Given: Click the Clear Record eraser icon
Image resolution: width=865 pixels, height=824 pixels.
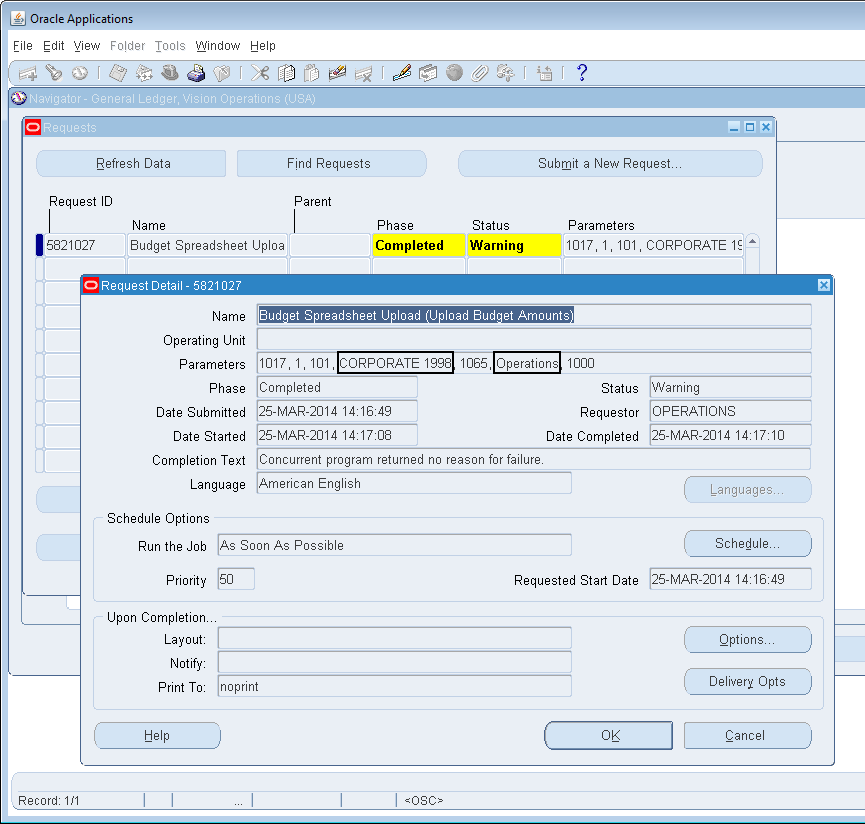Looking at the screenshot, I should pyautogui.click(x=337, y=73).
